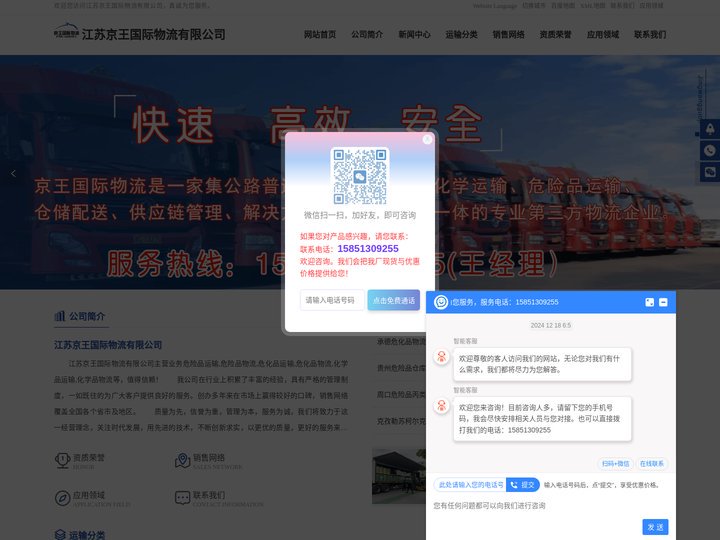This screenshot has width=720, height=540.
Task: Click the 资质荣誉 trophy icon
Action: (x=62, y=461)
